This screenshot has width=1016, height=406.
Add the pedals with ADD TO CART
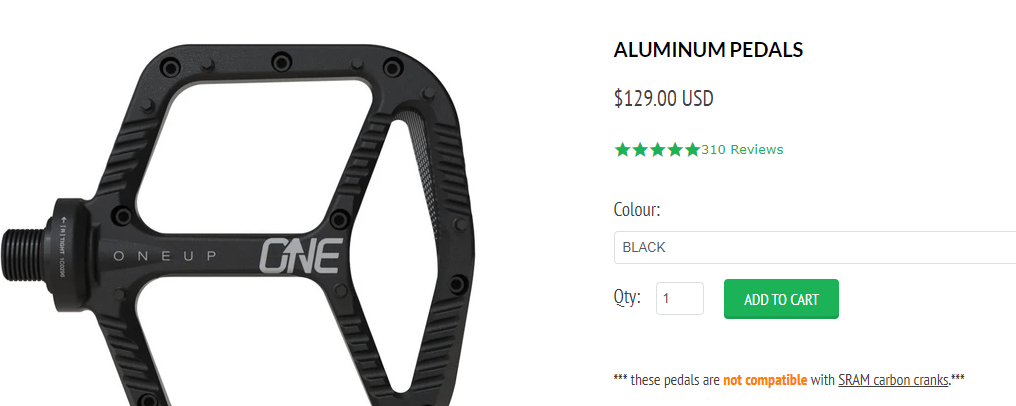click(x=781, y=299)
